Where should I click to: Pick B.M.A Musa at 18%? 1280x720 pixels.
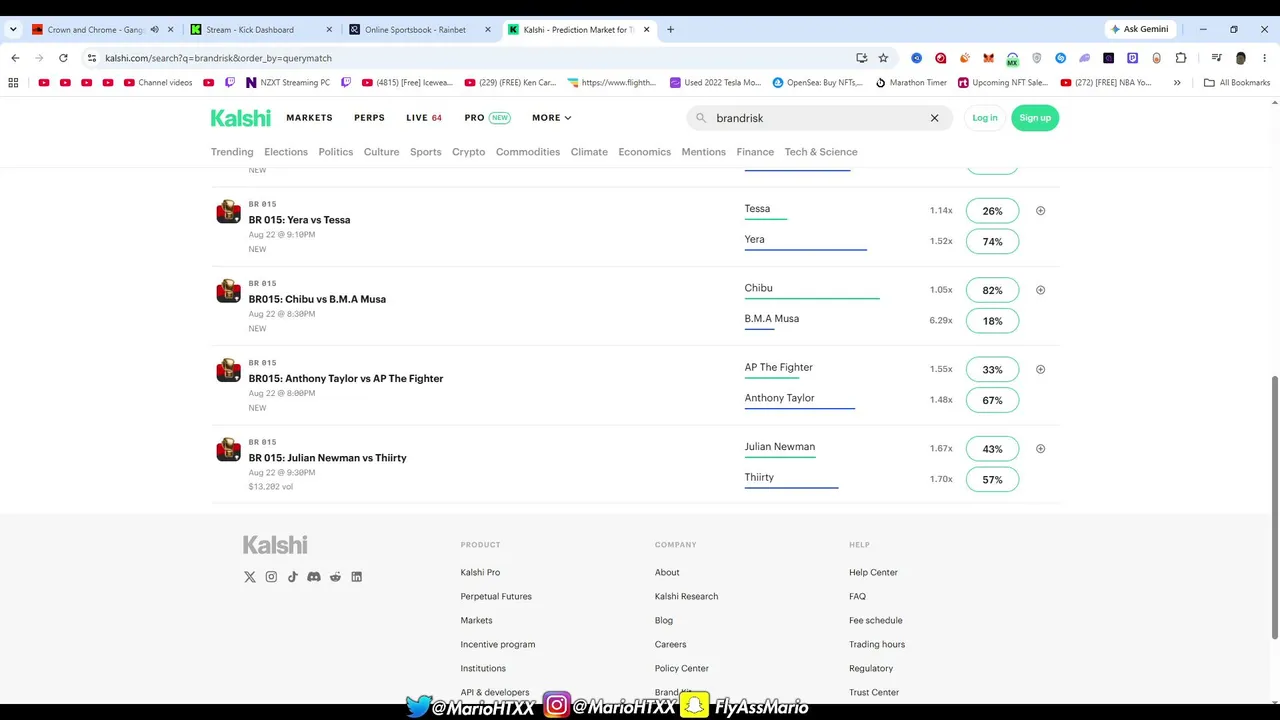(992, 321)
